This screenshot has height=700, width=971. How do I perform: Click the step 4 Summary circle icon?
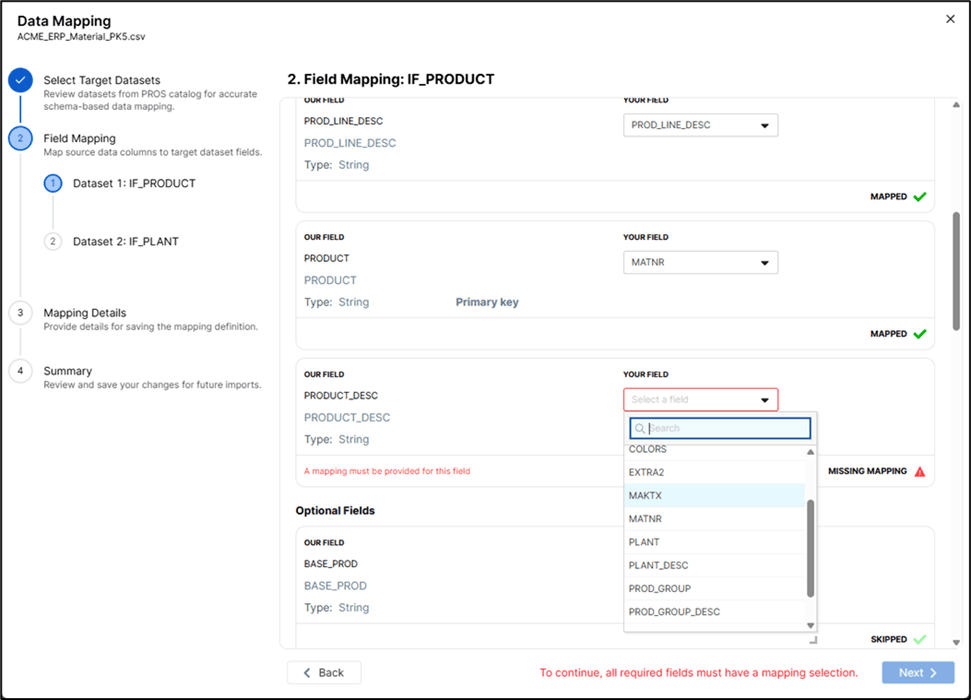click(20, 371)
